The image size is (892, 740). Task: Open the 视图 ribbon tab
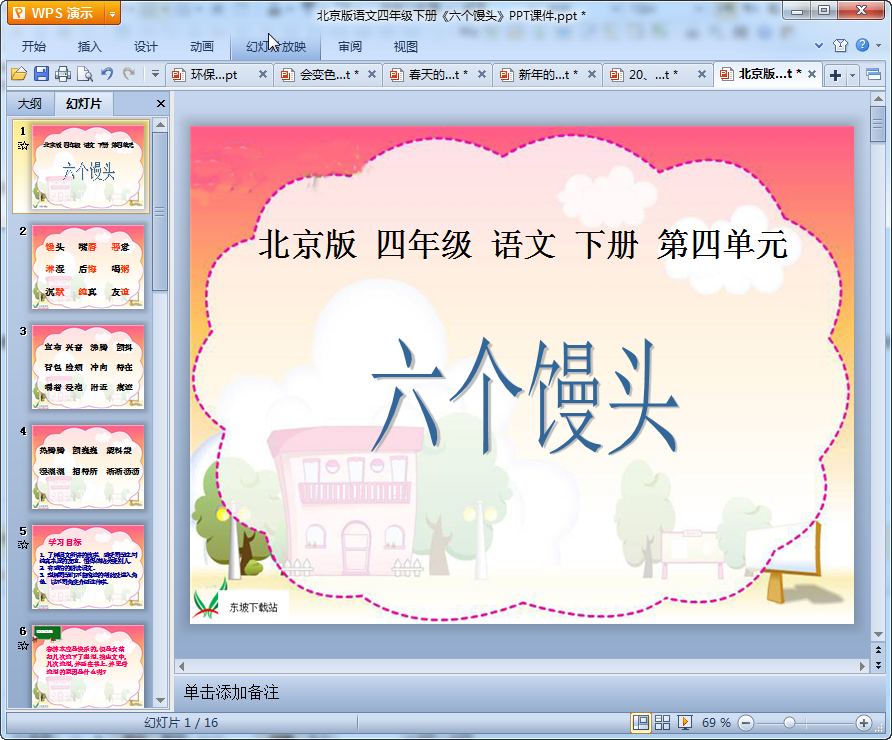pyautogui.click(x=406, y=47)
